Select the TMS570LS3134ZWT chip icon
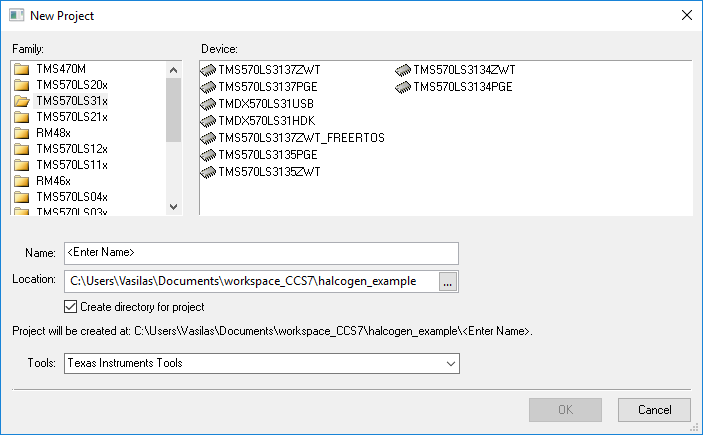Image resolution: width=703 pixels, height=435 pixels. click(403, 70)
